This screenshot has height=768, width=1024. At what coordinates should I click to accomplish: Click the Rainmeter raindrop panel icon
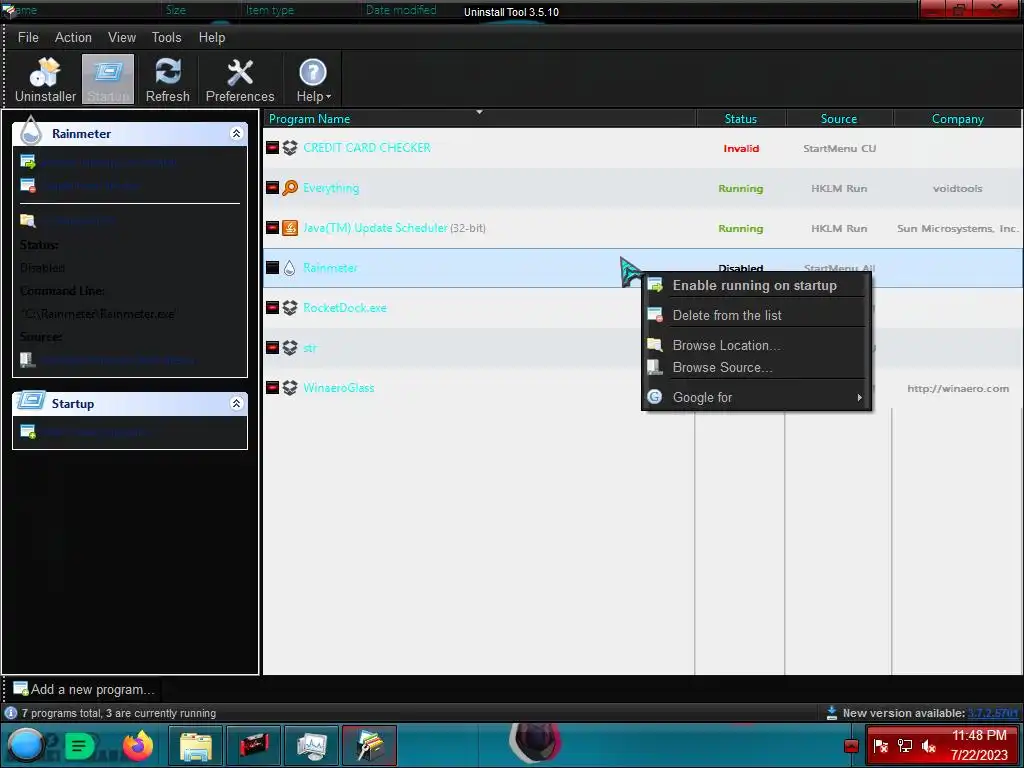[x=31, y=130]
